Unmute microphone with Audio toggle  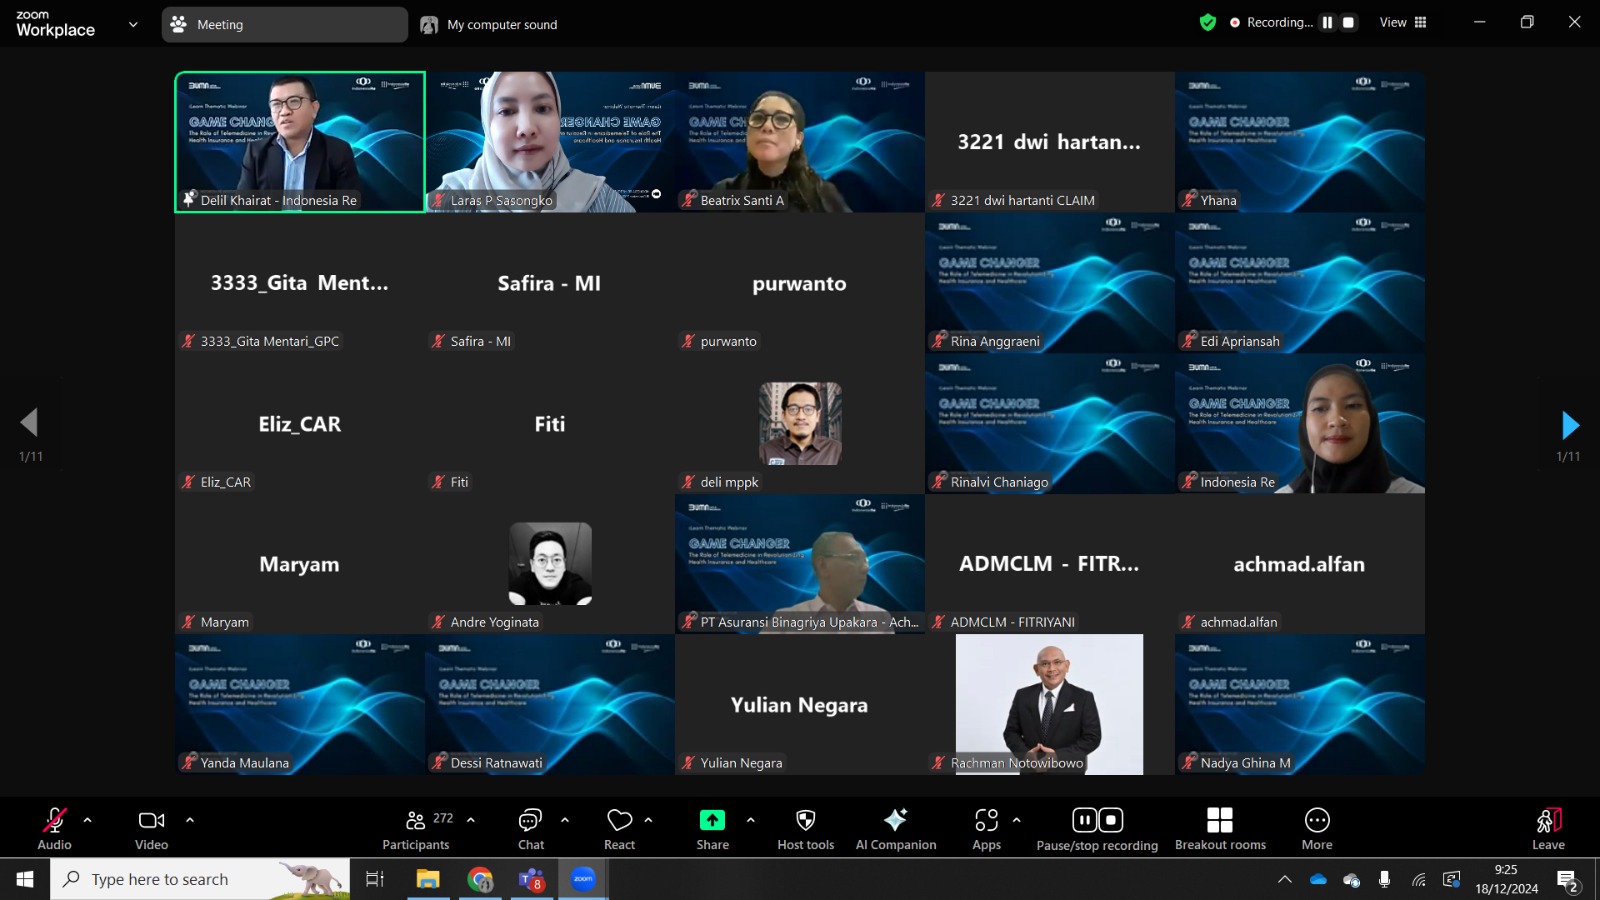click(55, 830)
